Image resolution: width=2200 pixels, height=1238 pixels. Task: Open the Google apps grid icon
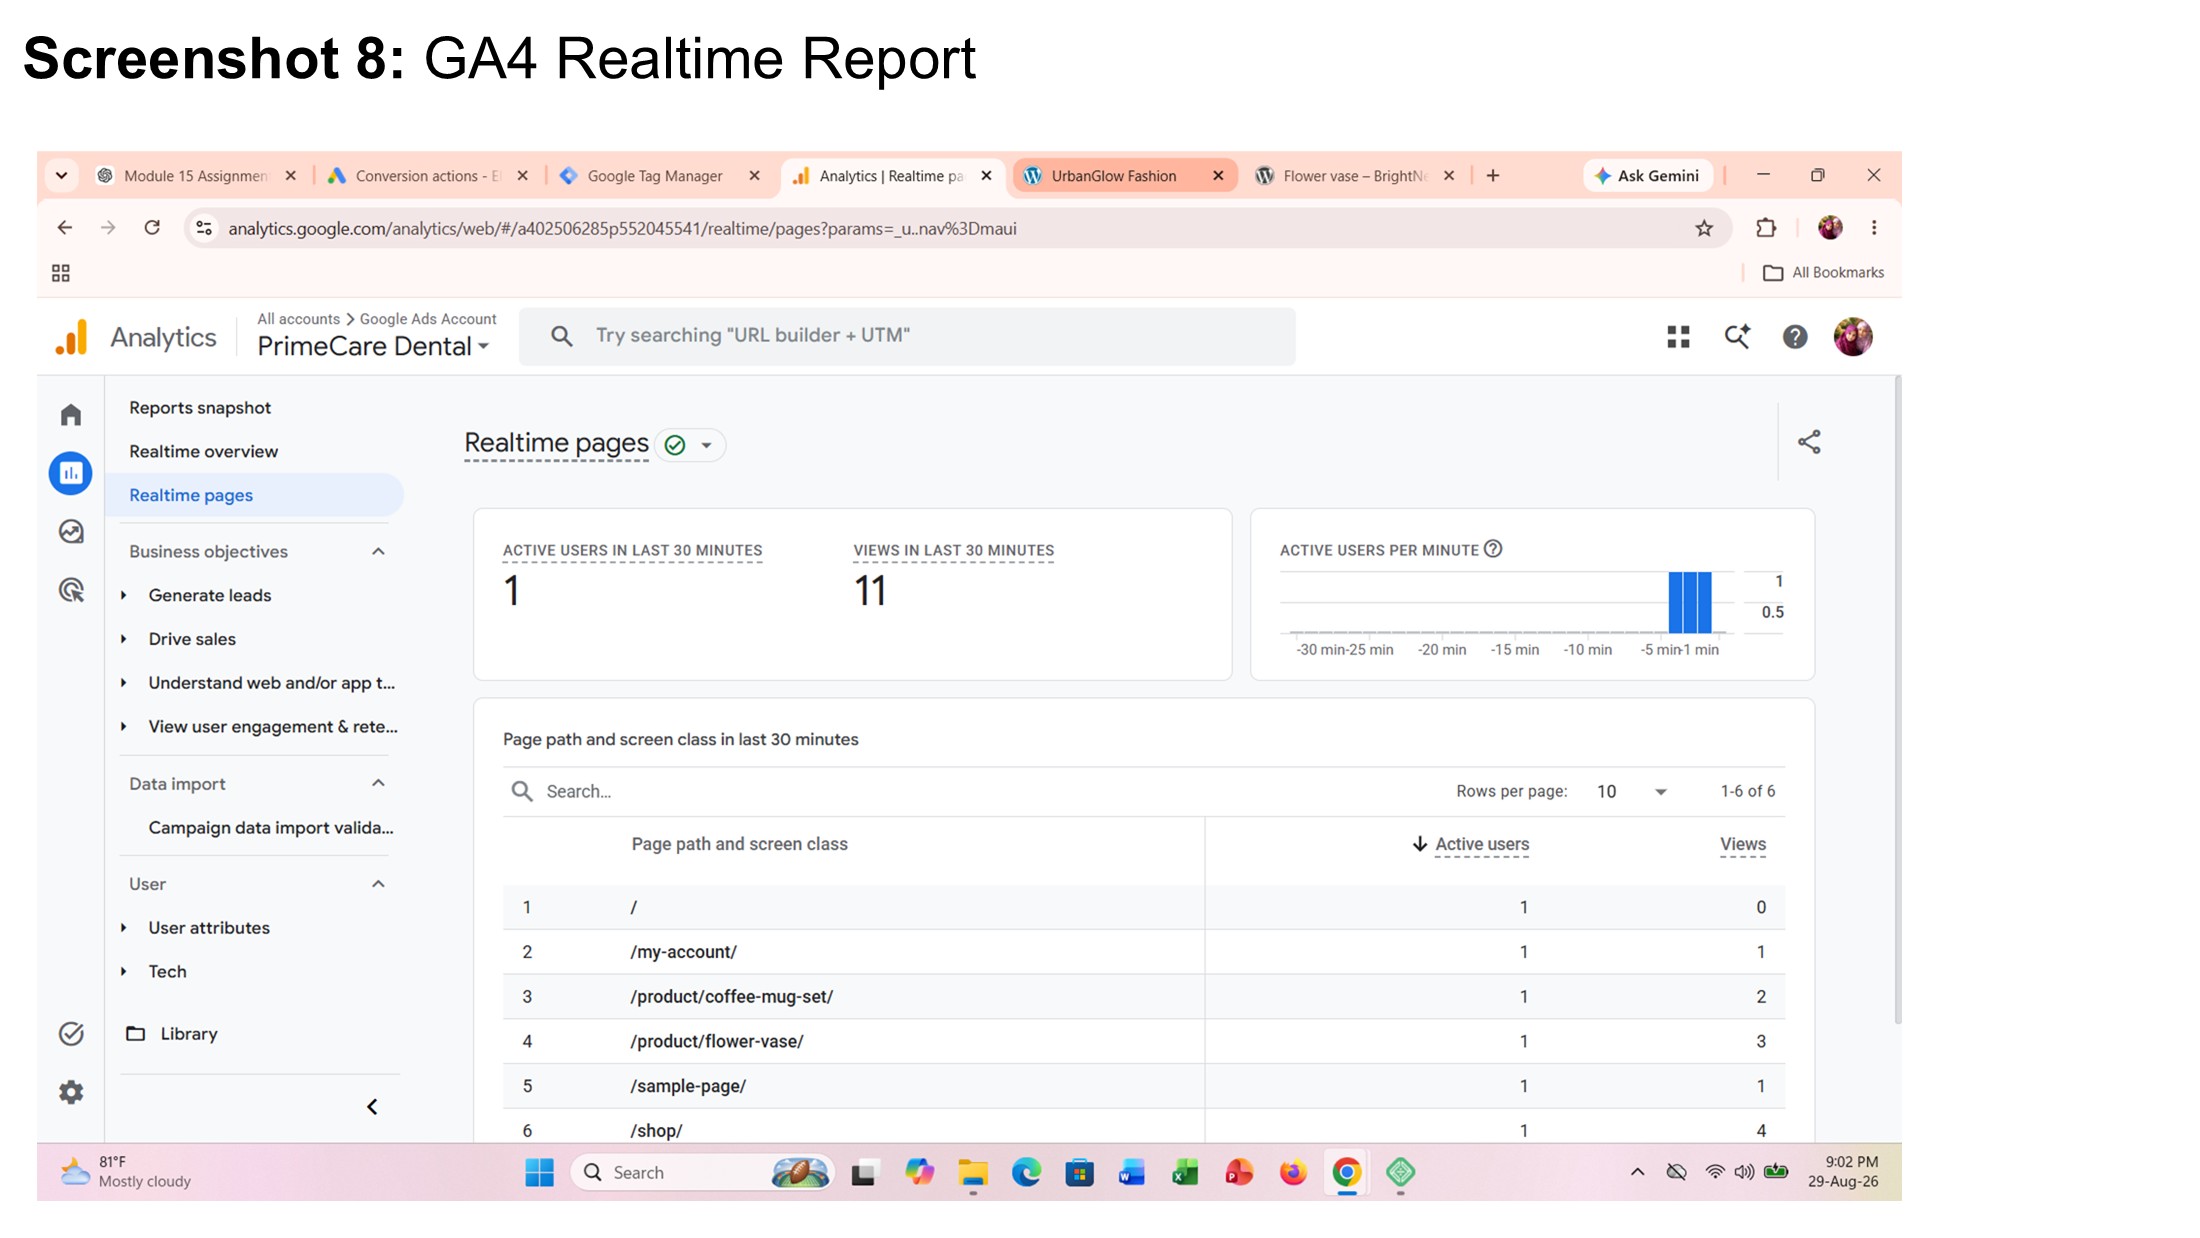(1678, 337)
